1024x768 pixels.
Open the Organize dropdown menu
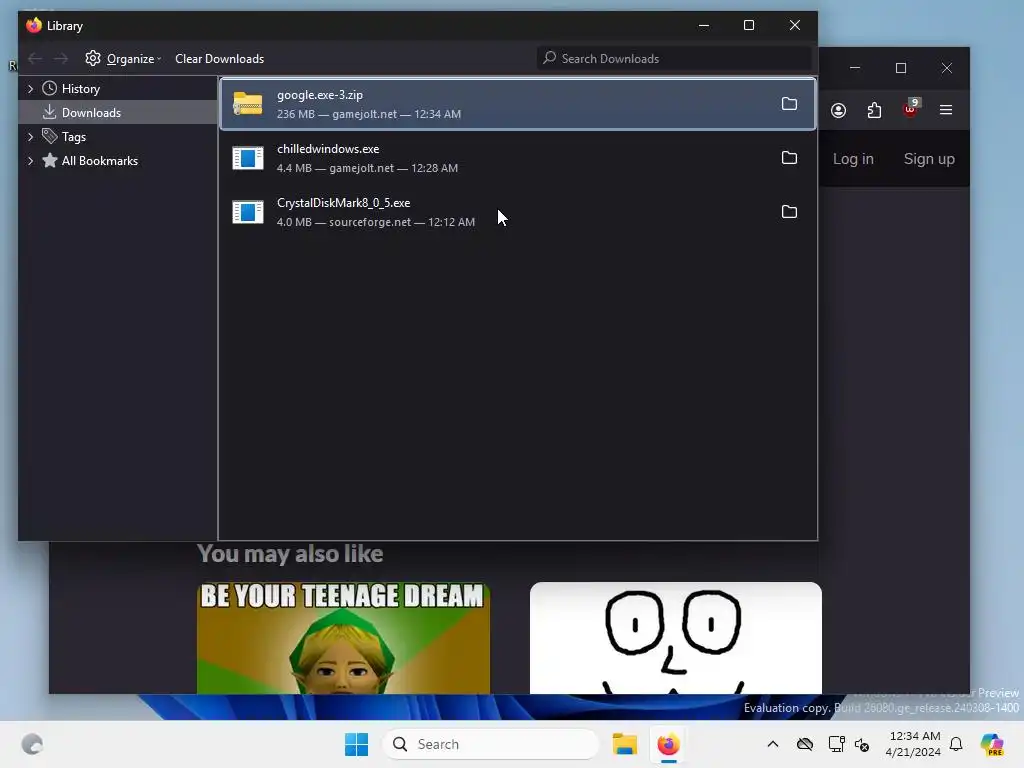pos(123,59)
